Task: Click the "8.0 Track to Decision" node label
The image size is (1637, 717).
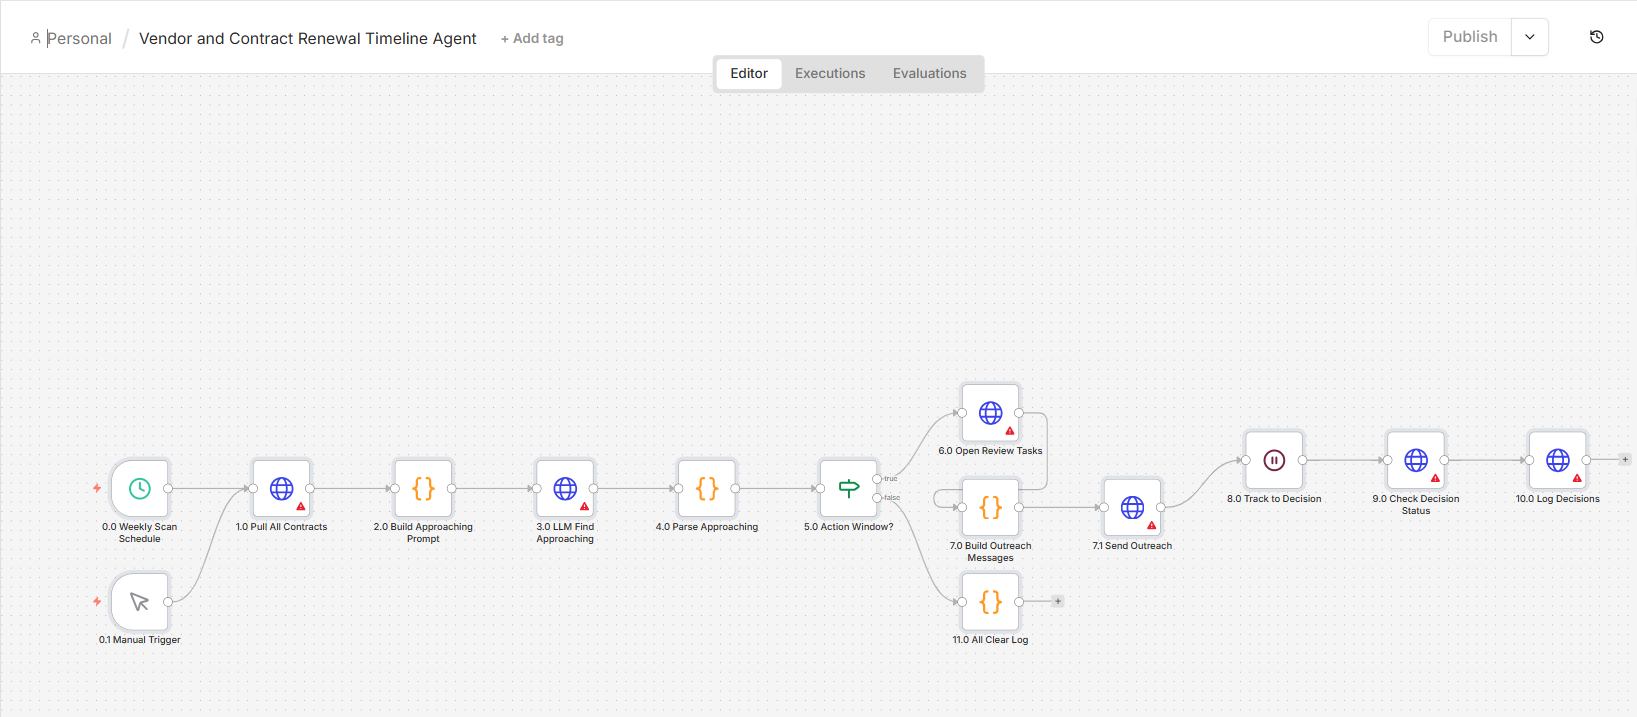Action: 1274,499
